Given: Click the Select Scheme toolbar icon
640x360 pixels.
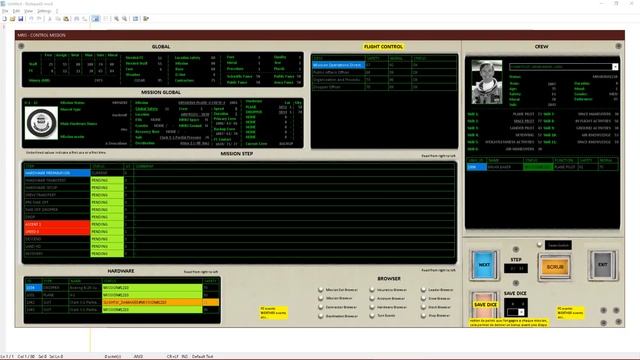Looking at the screenshot, I should [x=136, y=19].
